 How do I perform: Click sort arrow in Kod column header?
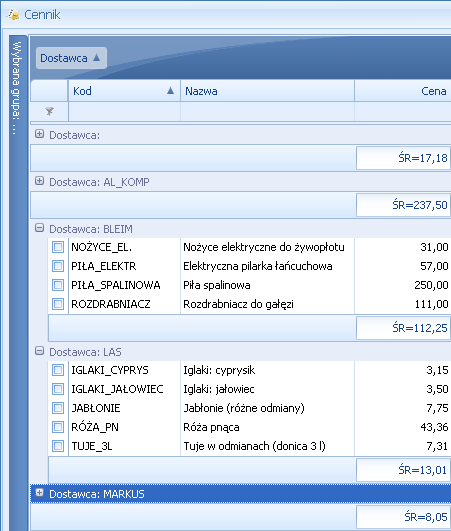170,90
